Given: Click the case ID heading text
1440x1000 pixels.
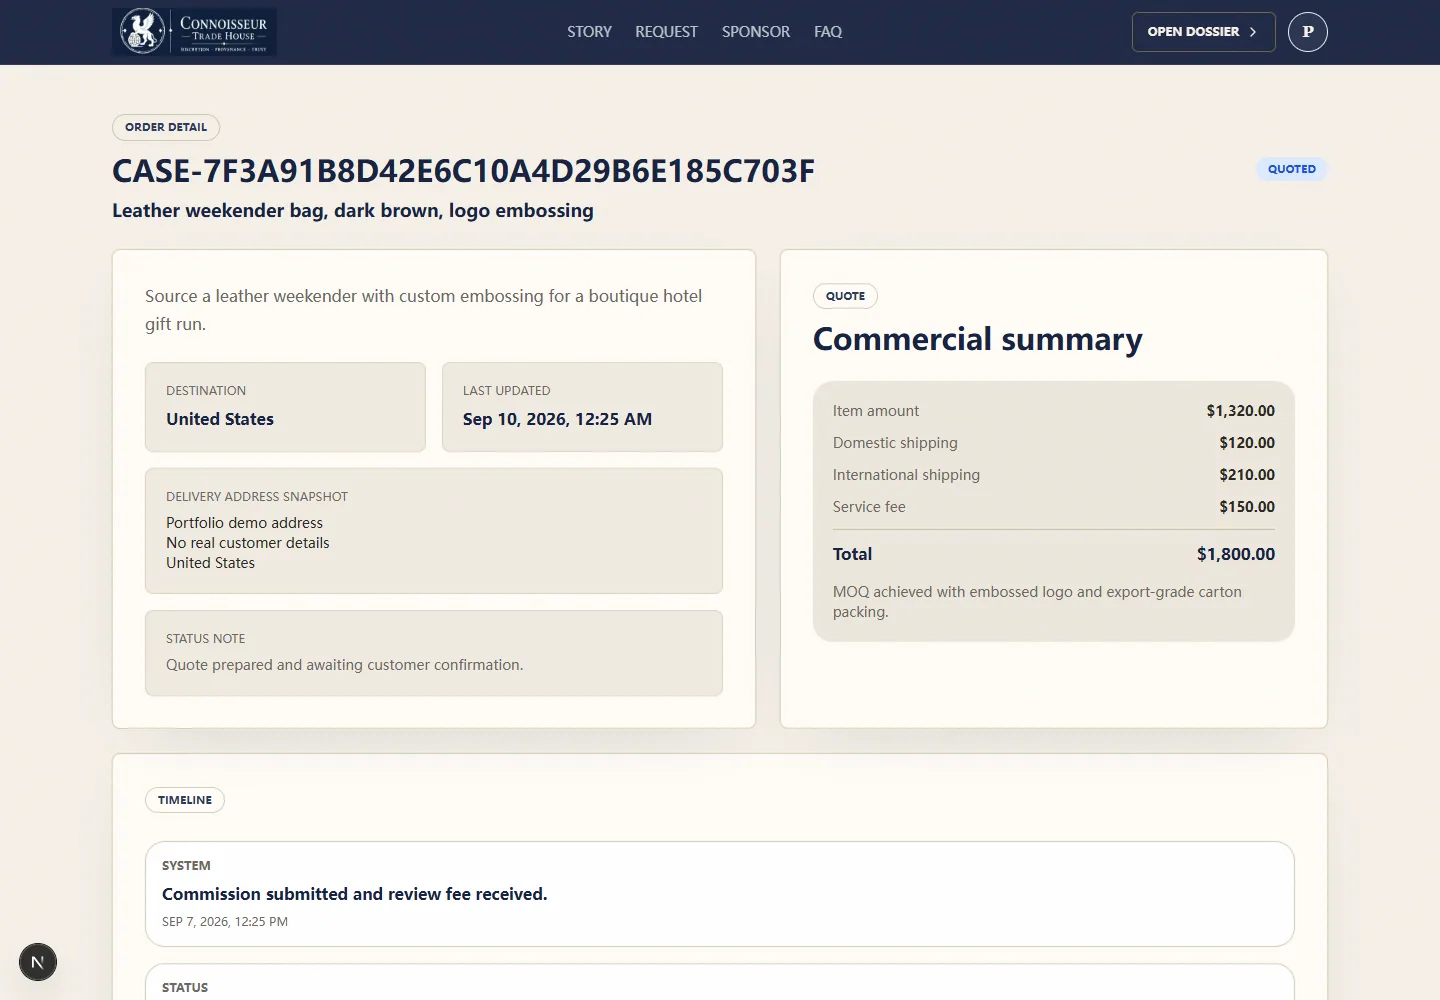Looking at the screenshot, I should [463, 171].
